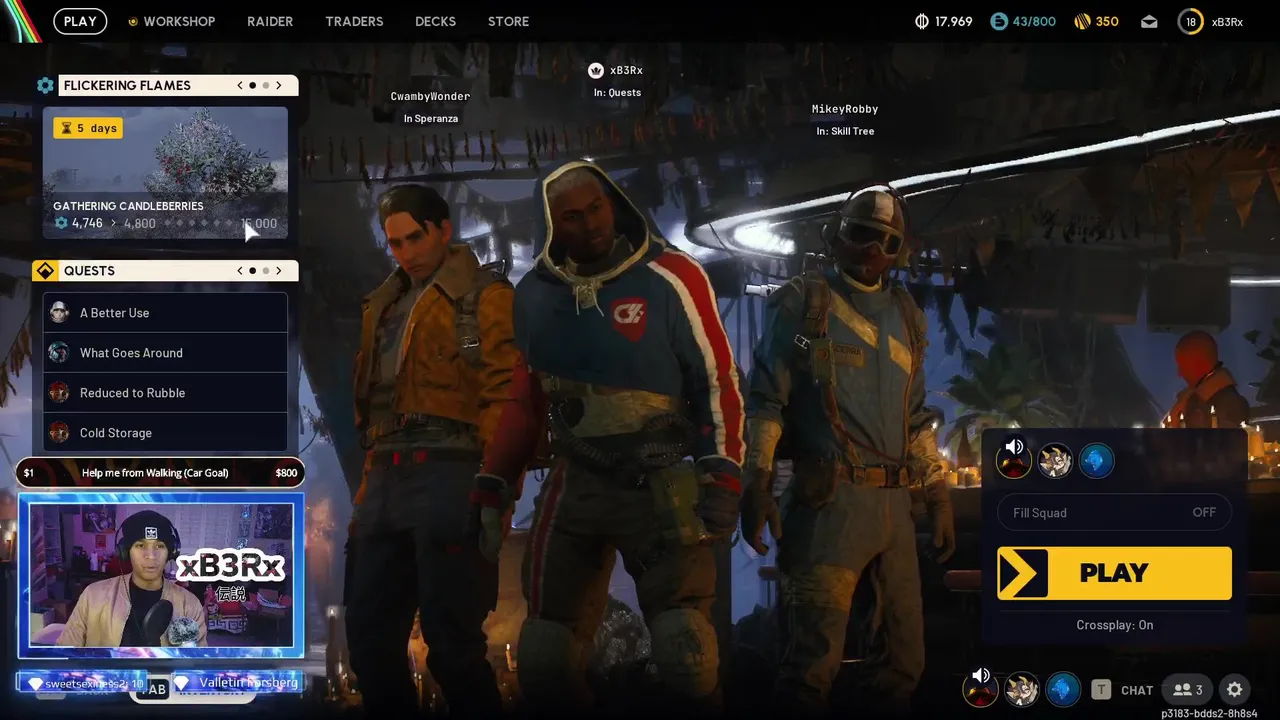Open the mail inbox icon
Screen dimensions: 1280x720
coord(1149,21)
